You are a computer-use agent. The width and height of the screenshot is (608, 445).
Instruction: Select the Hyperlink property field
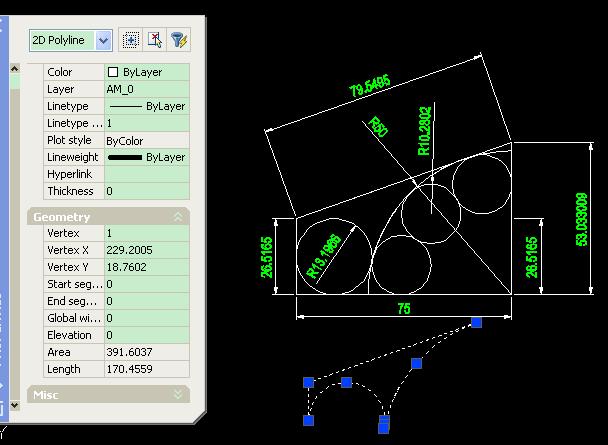(147, 174)
